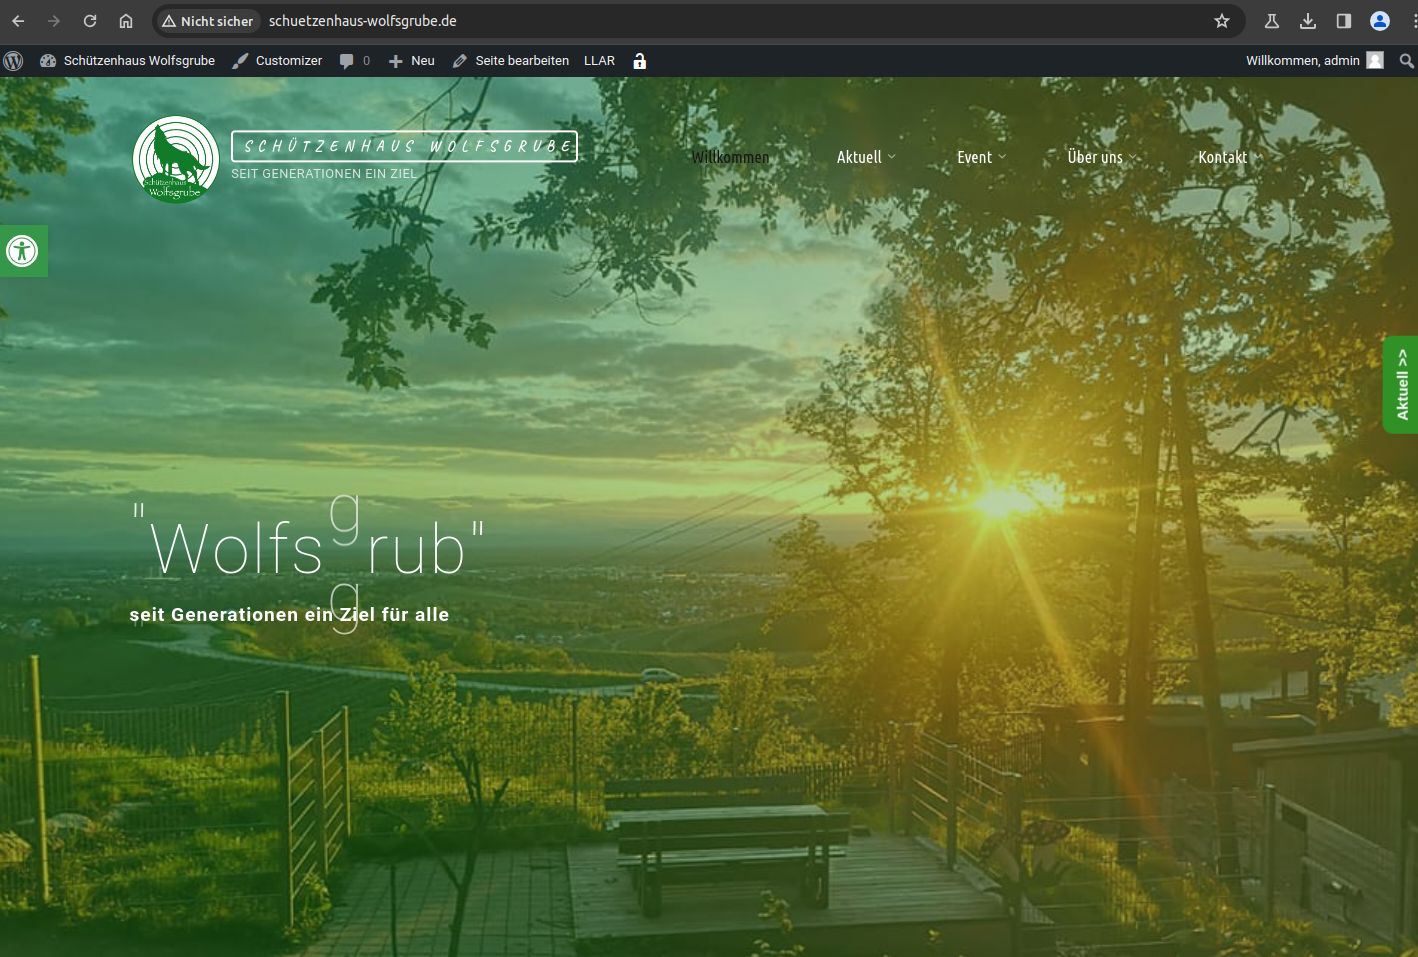Open the browser home page

click(x=126, y=21)
